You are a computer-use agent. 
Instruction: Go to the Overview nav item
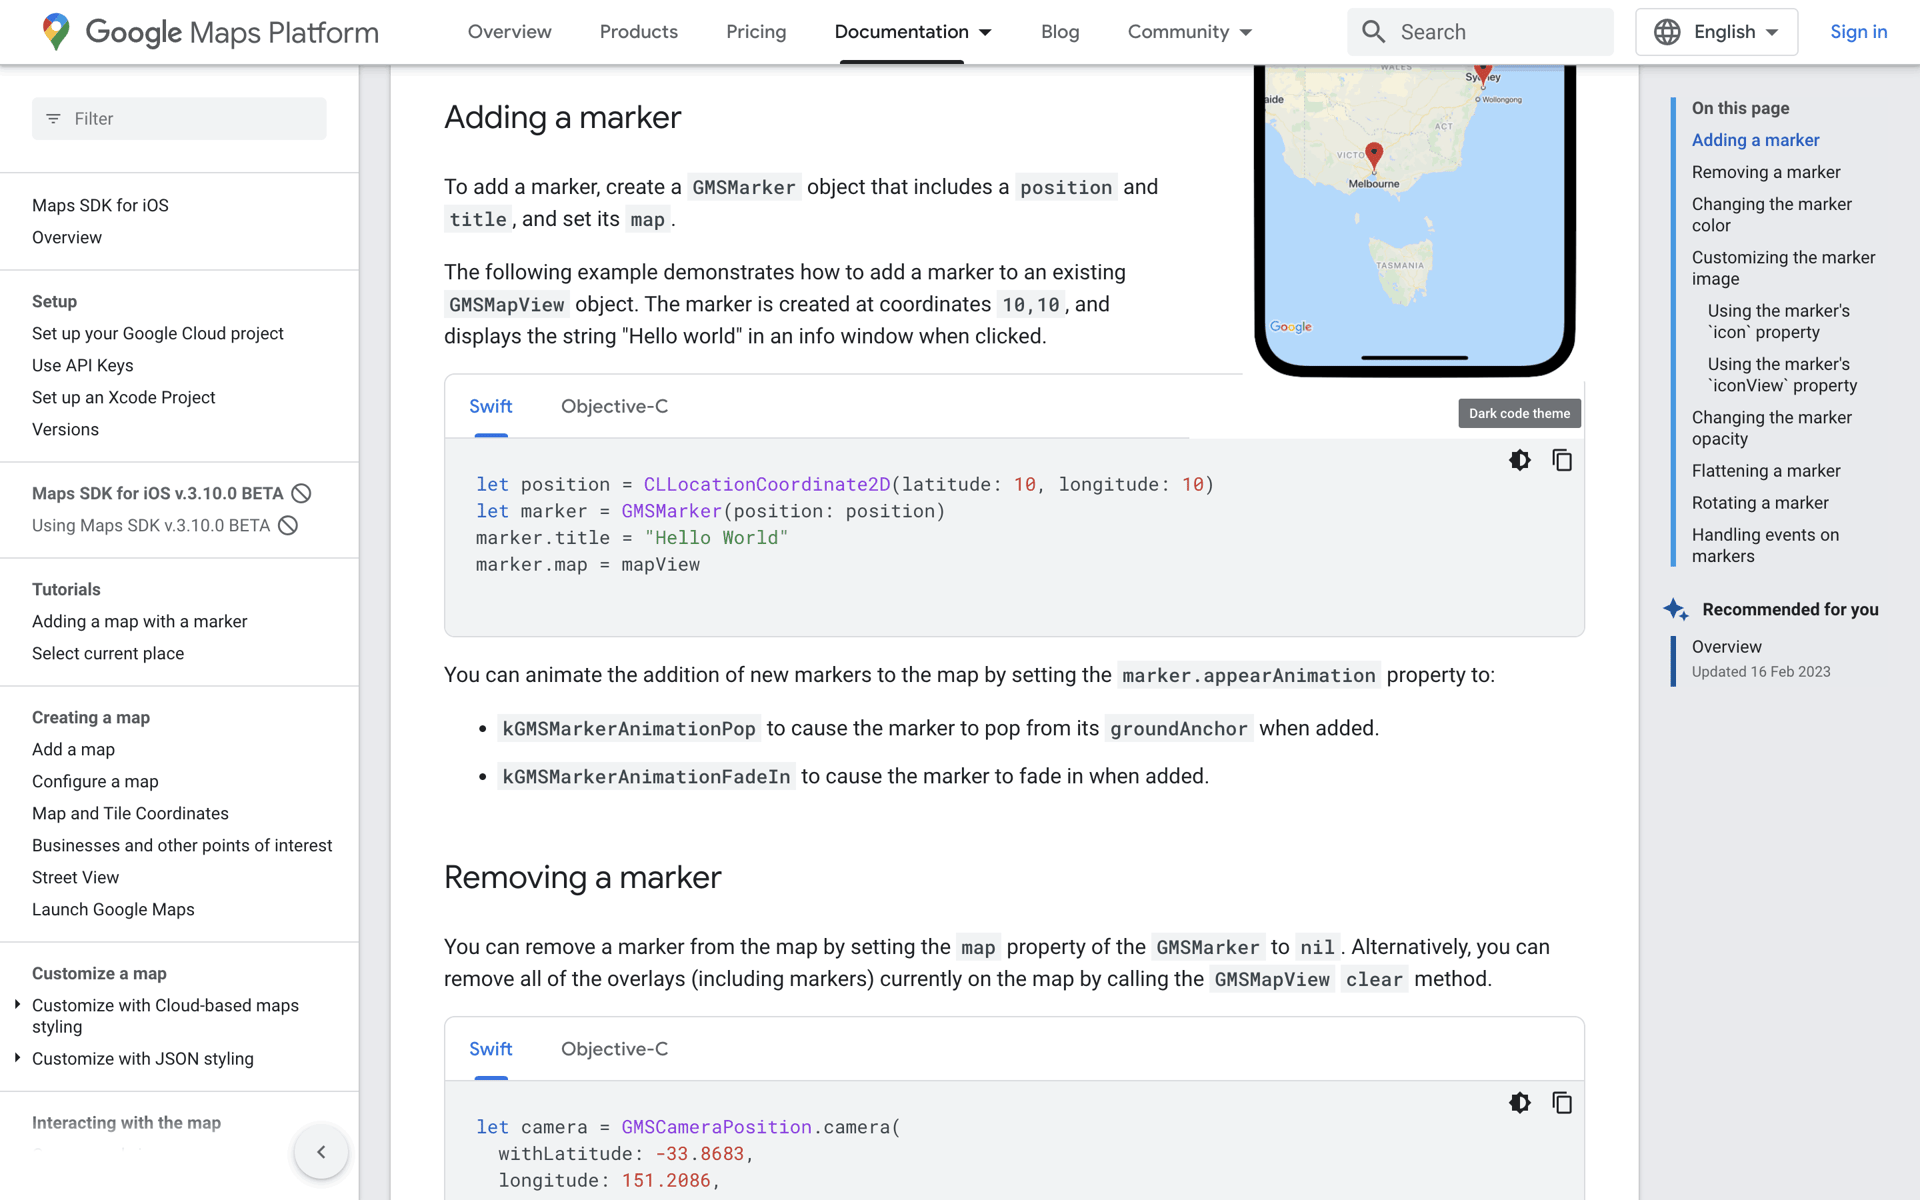[509, 32]
